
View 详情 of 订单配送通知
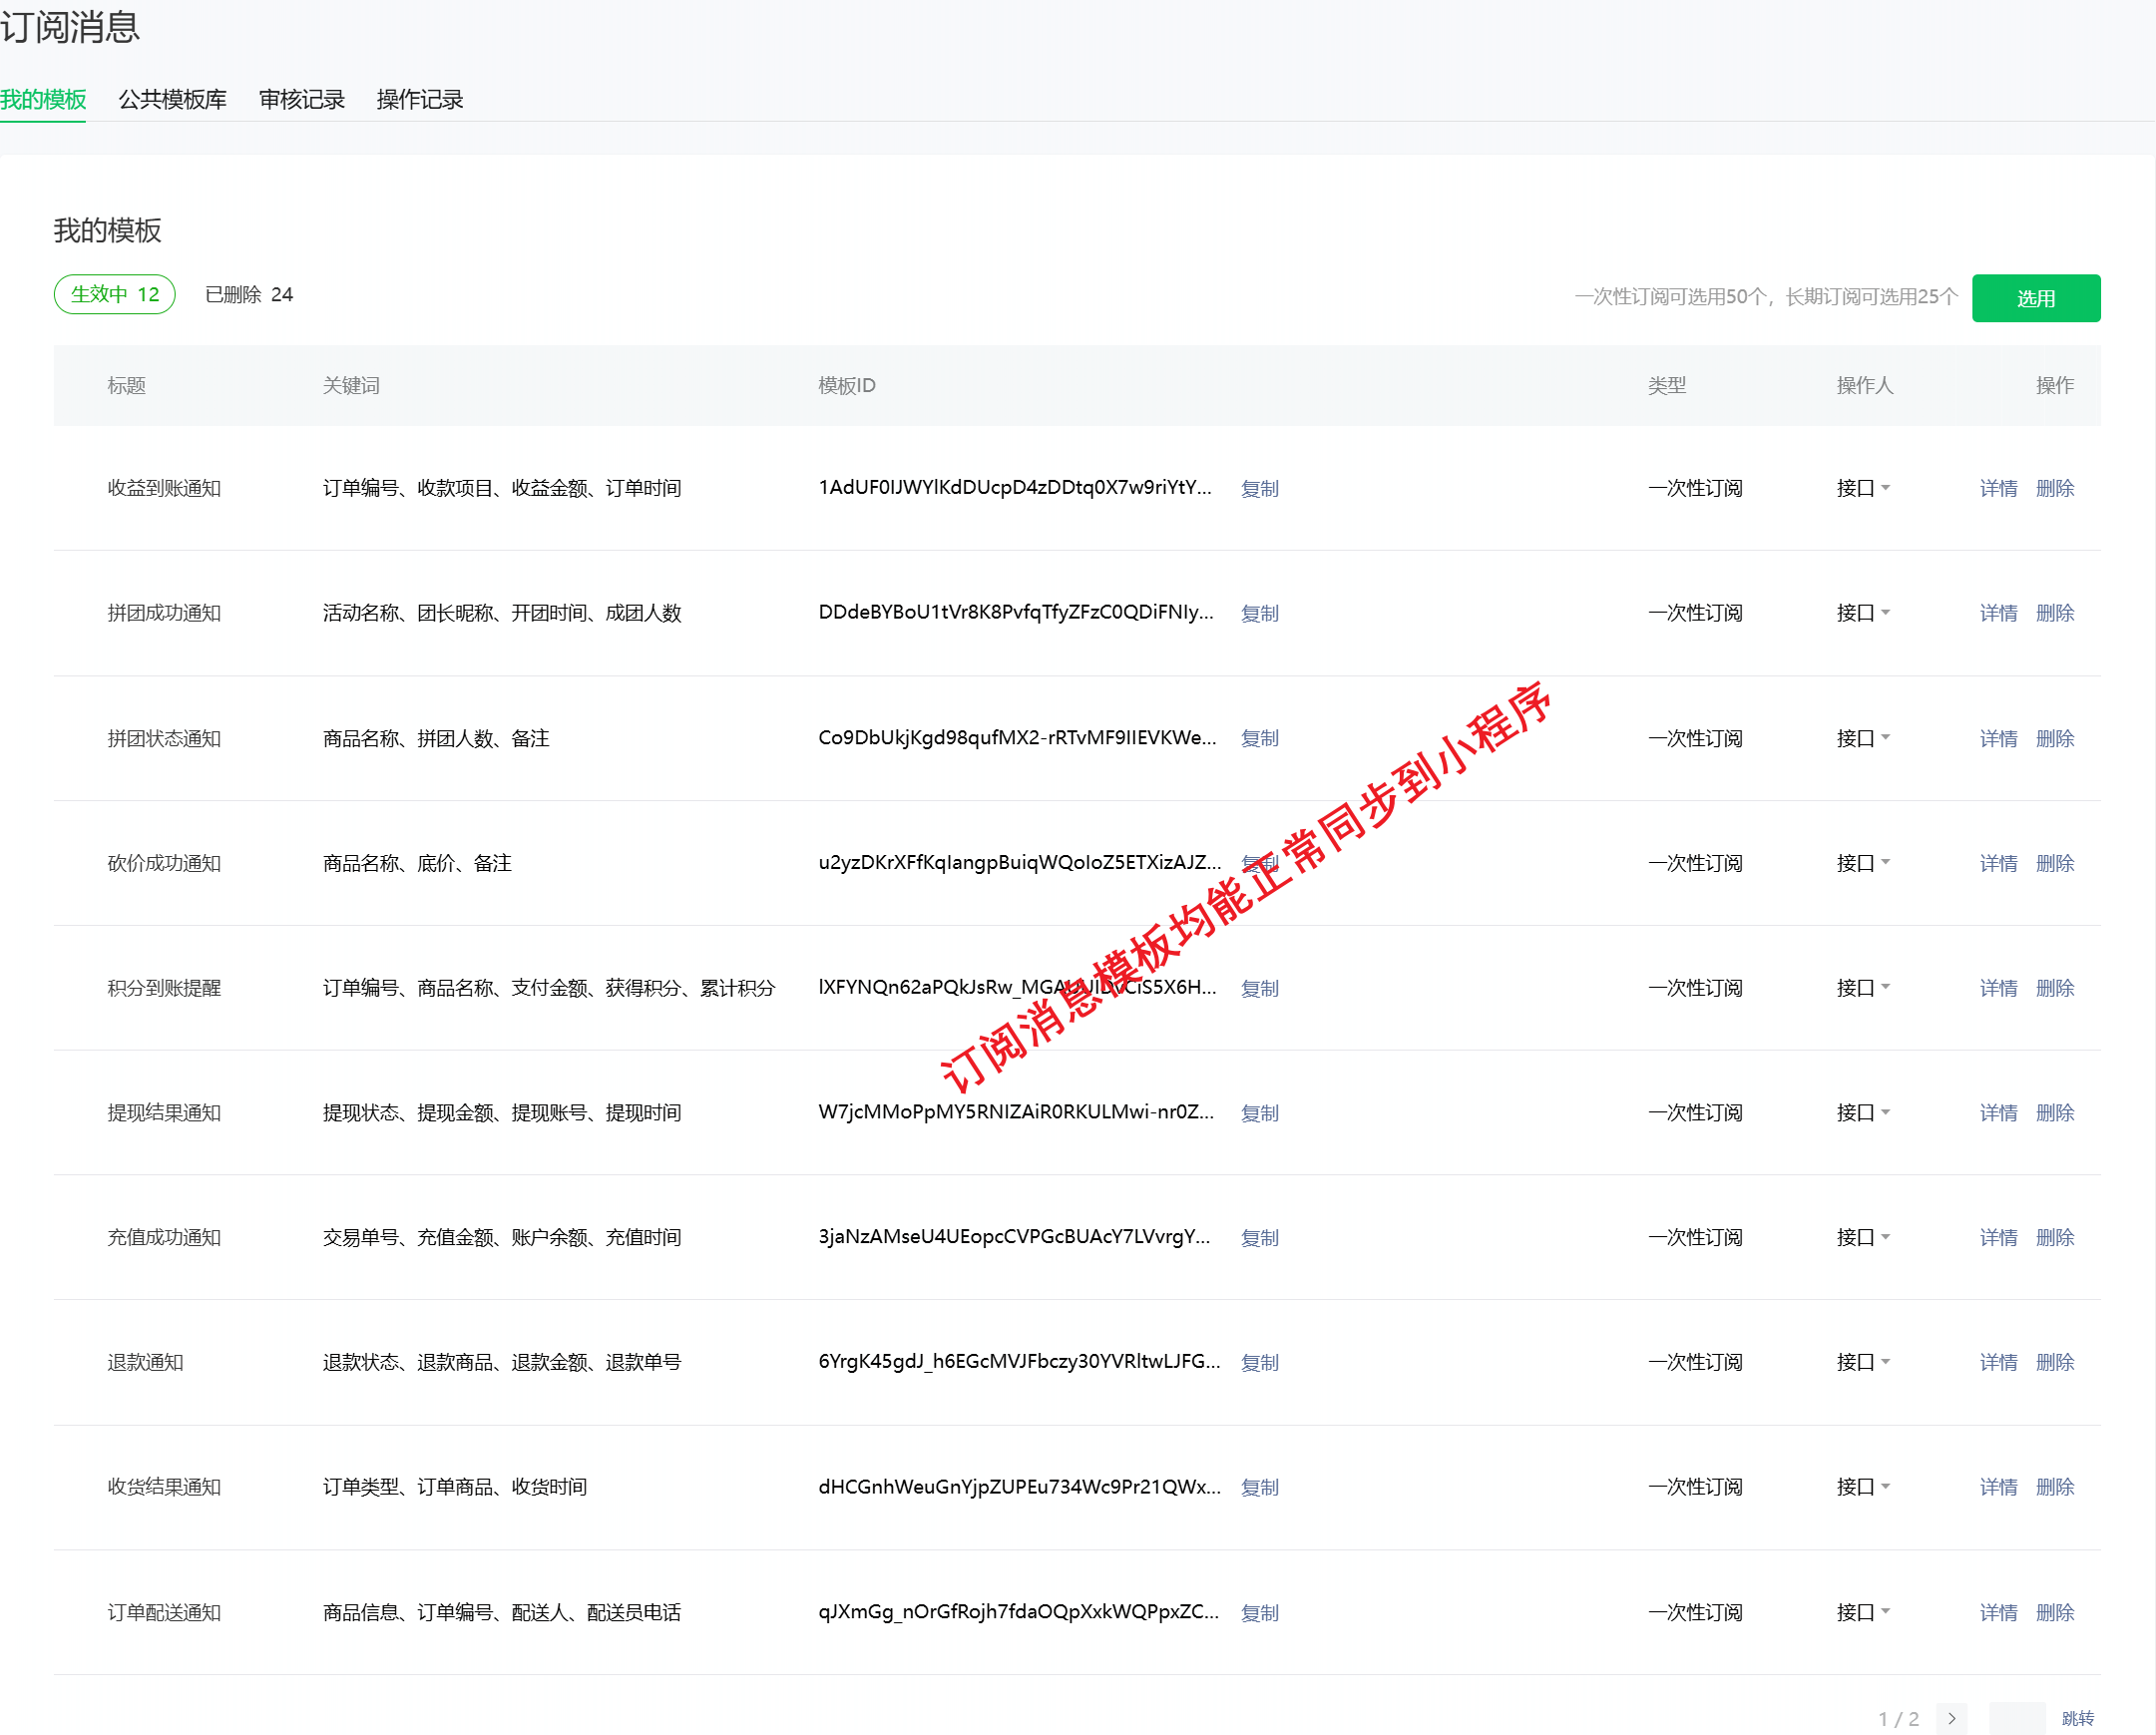pos(1998,1612)
